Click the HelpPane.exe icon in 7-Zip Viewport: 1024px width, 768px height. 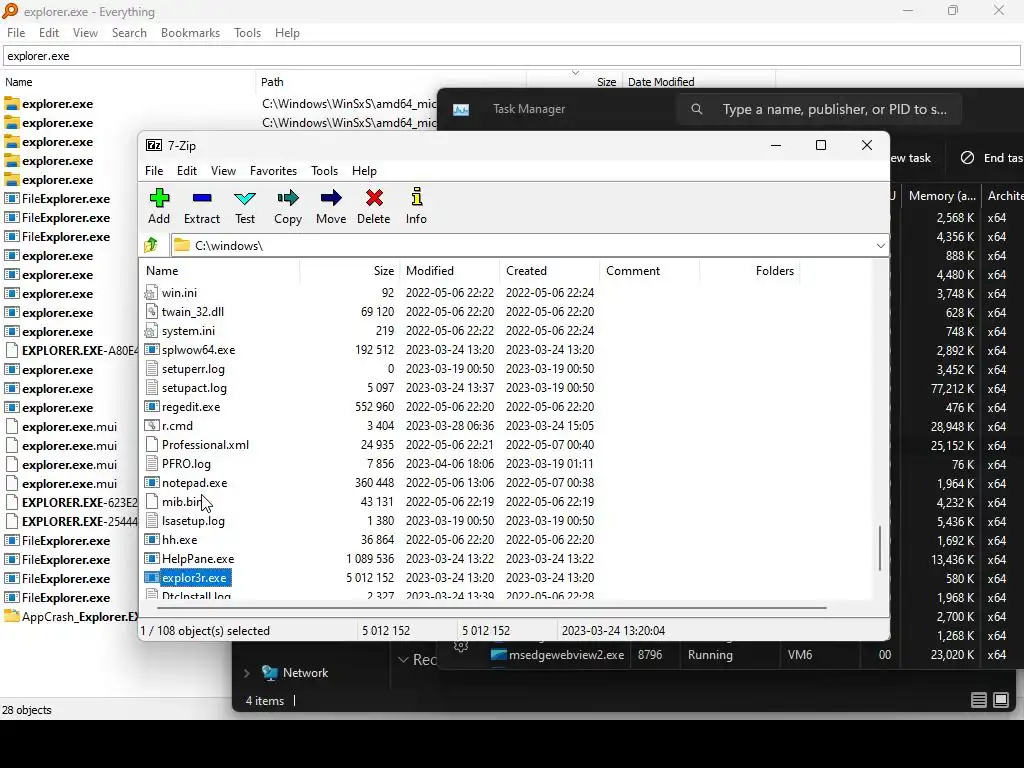(152, 558)
